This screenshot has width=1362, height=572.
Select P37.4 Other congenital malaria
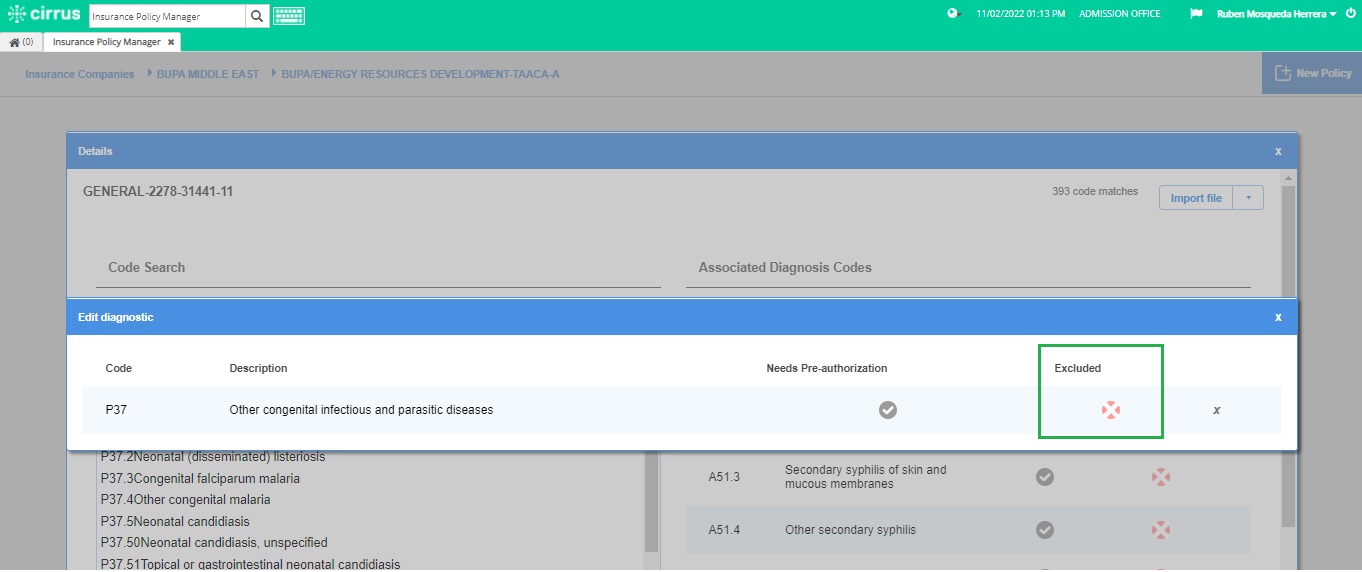coord(186,500)
